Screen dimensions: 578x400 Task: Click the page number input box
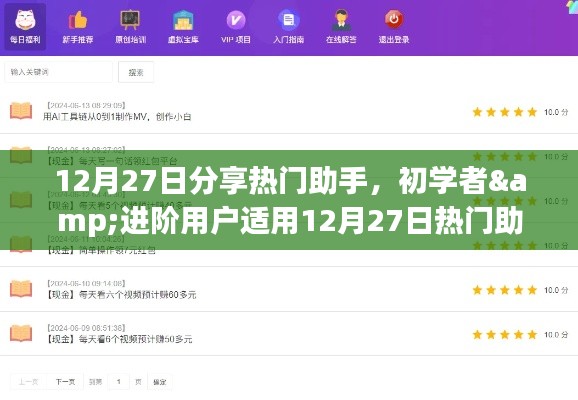tap(119, 382)
